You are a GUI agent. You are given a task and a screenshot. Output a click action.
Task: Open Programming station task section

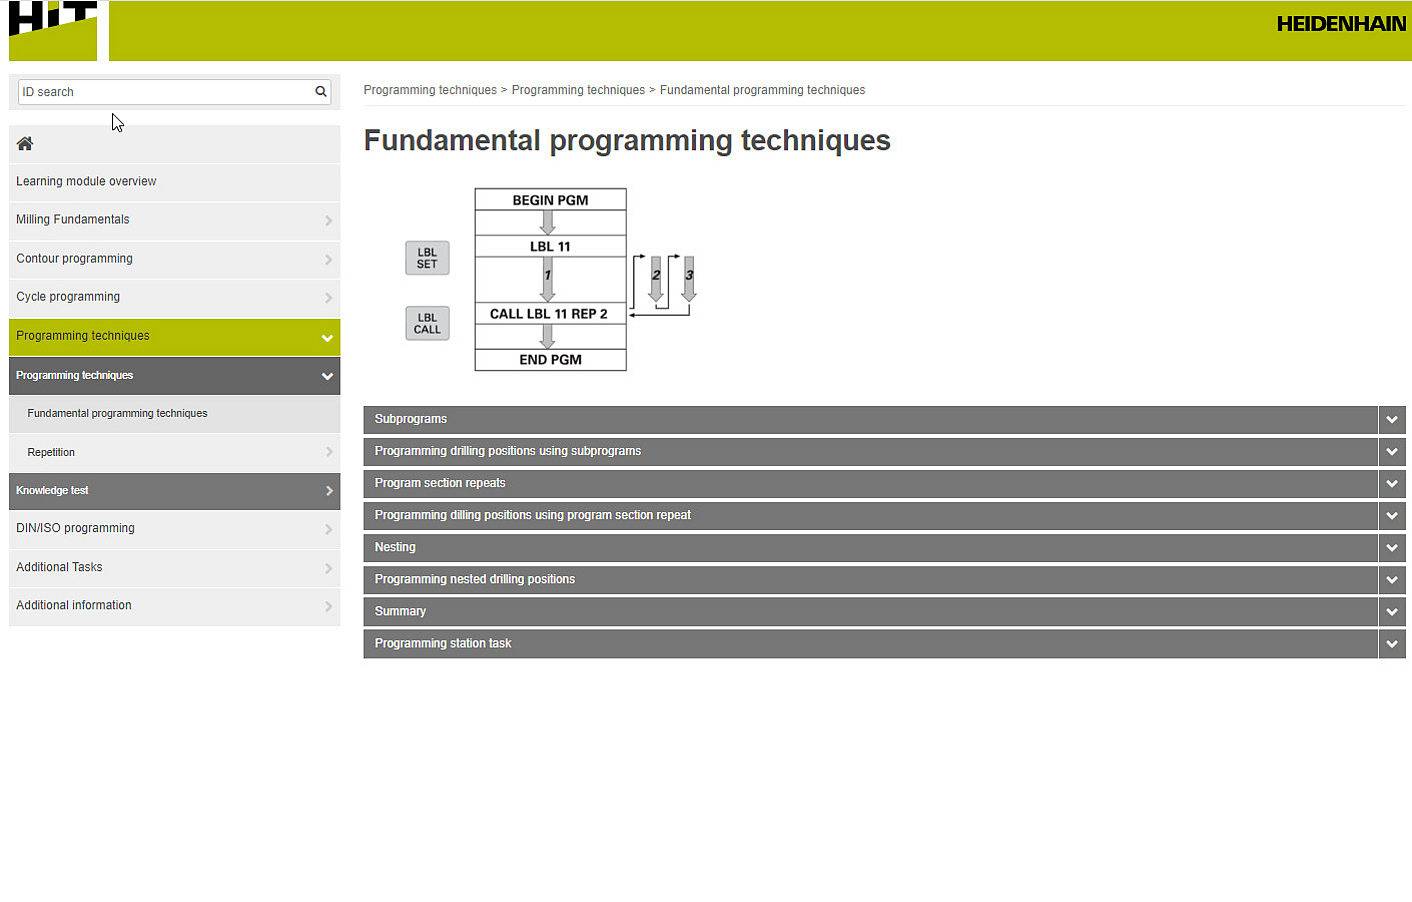click(443, 643)
